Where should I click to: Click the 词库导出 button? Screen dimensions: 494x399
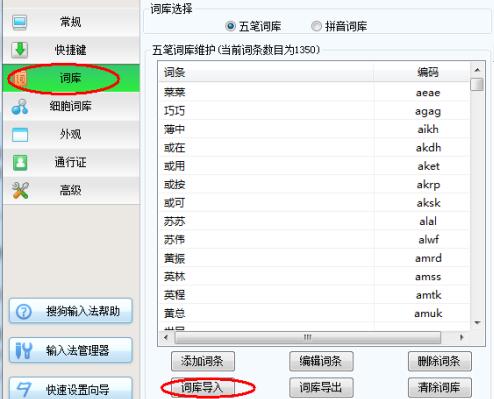pos(321,388)
